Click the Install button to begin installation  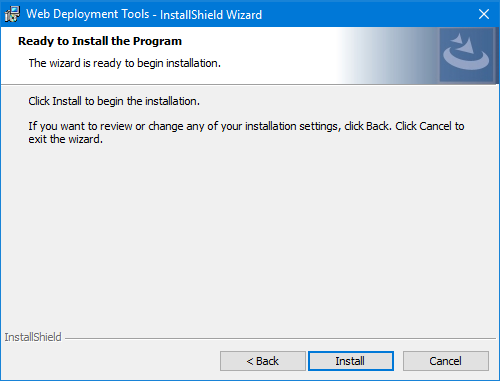click(351, 361)
